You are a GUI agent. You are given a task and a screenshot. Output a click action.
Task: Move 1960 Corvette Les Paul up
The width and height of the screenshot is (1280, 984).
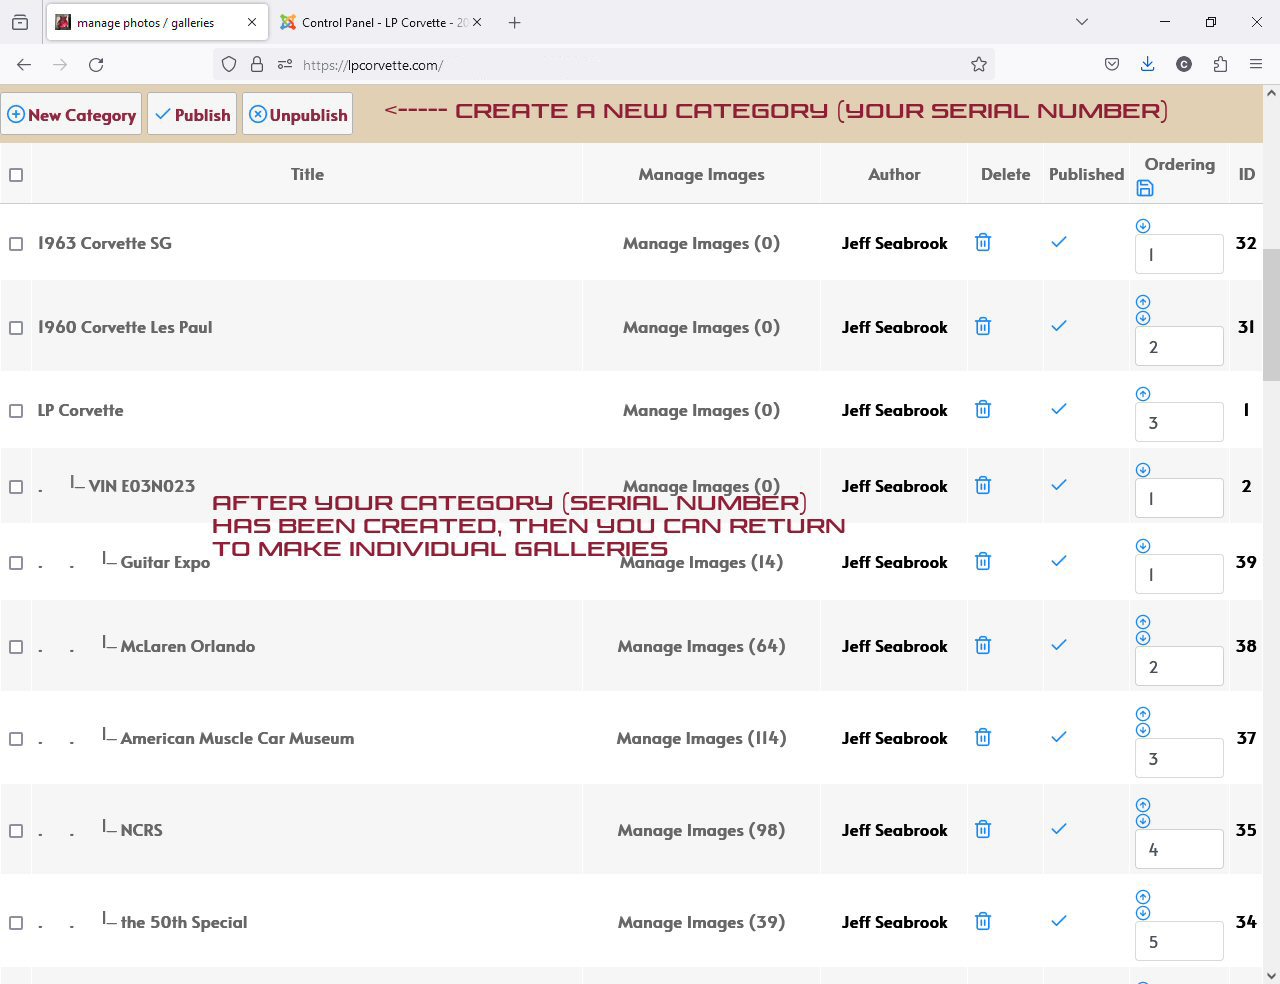click(x=1143, y=302)
